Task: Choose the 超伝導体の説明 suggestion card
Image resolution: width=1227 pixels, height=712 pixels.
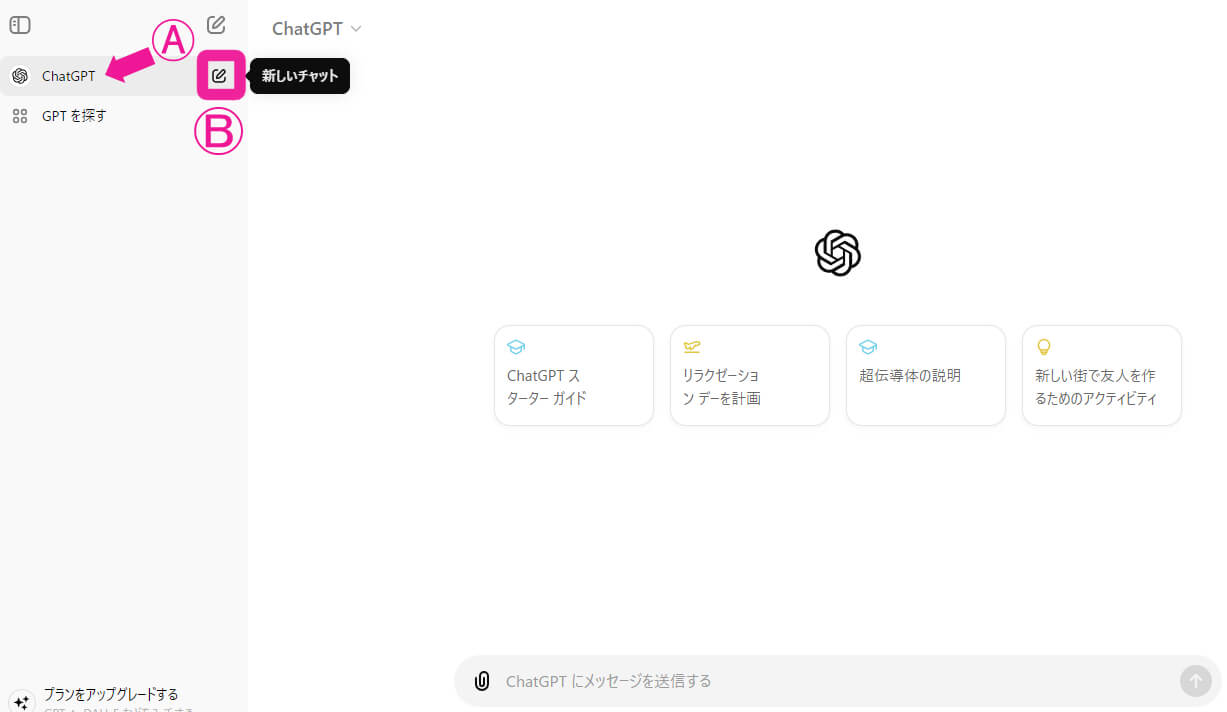Action: [926, 375]
